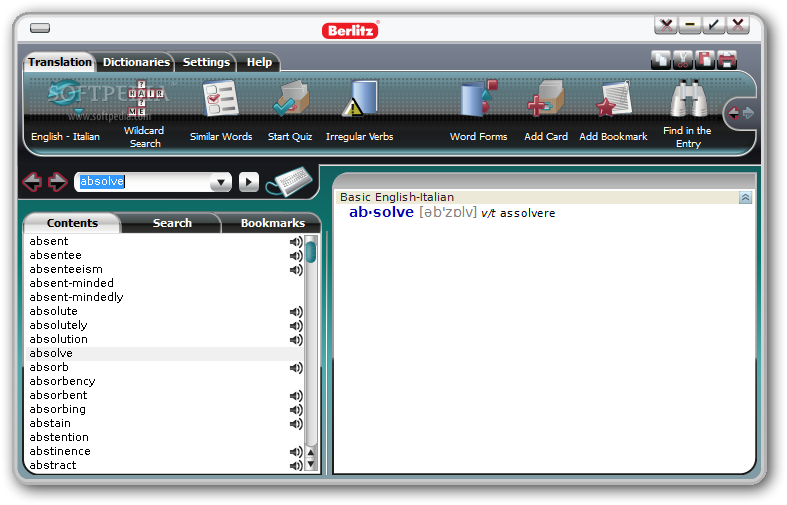This screenshot has width=787, height=505.
Task: Open Irregular Verbs reference
Action: tap(359, 110)
